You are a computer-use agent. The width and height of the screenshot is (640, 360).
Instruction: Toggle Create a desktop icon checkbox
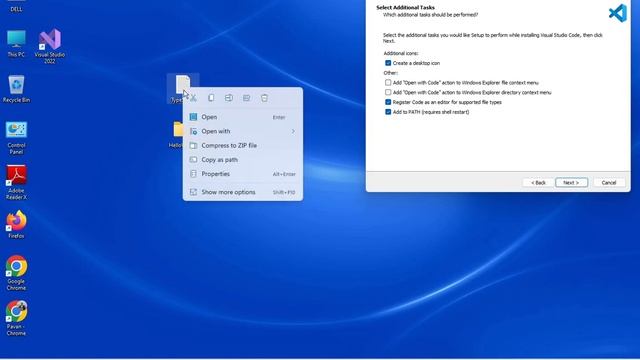(388, 63)
